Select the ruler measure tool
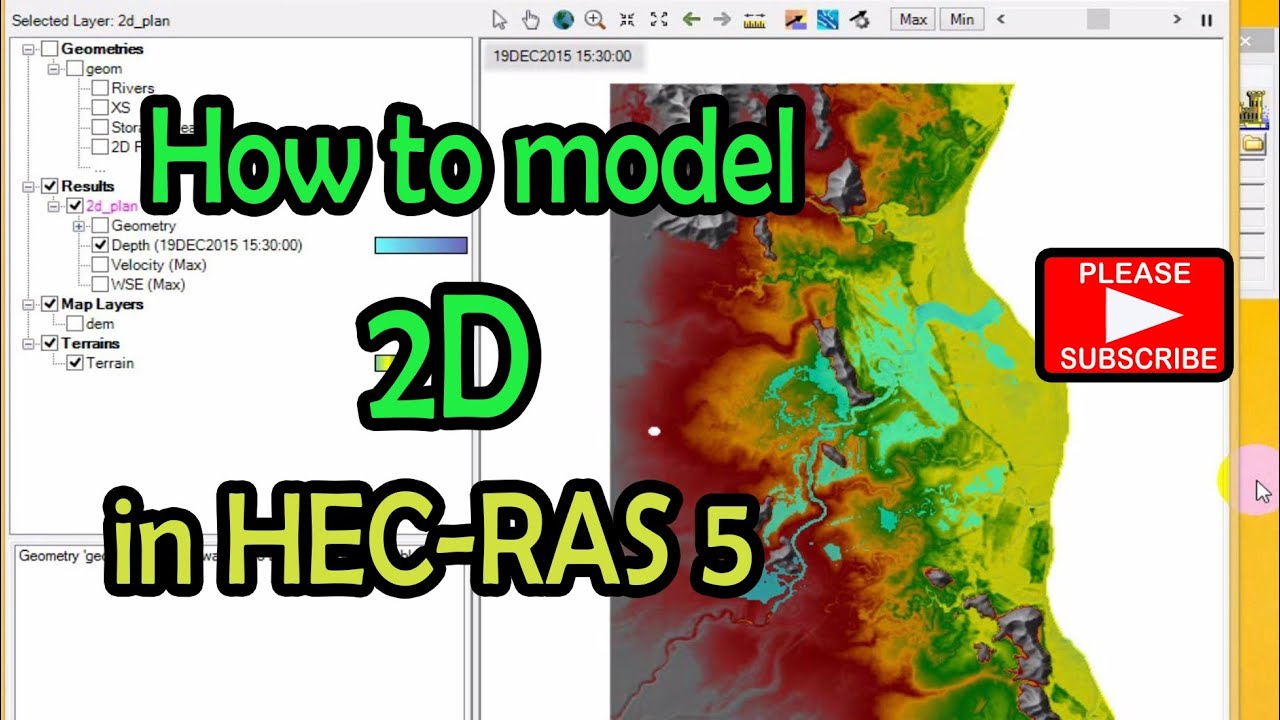1280x720 pixels. [x=754, y=19]
